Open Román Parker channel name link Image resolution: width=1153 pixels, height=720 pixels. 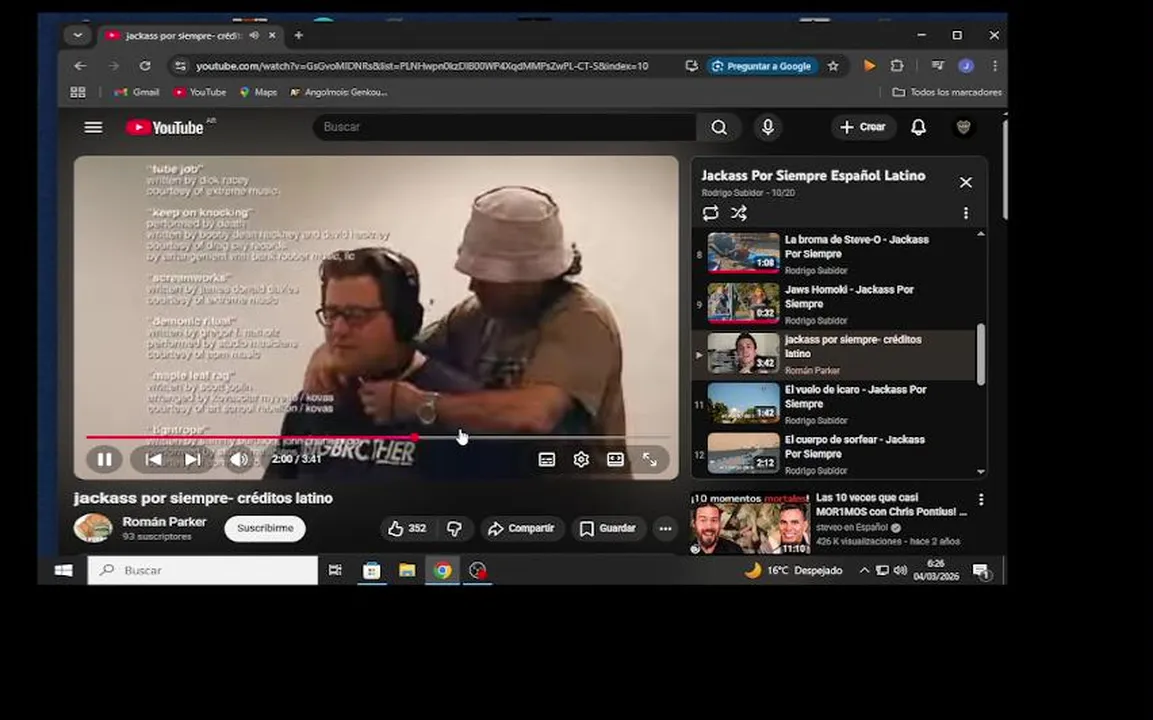(164, 522)
